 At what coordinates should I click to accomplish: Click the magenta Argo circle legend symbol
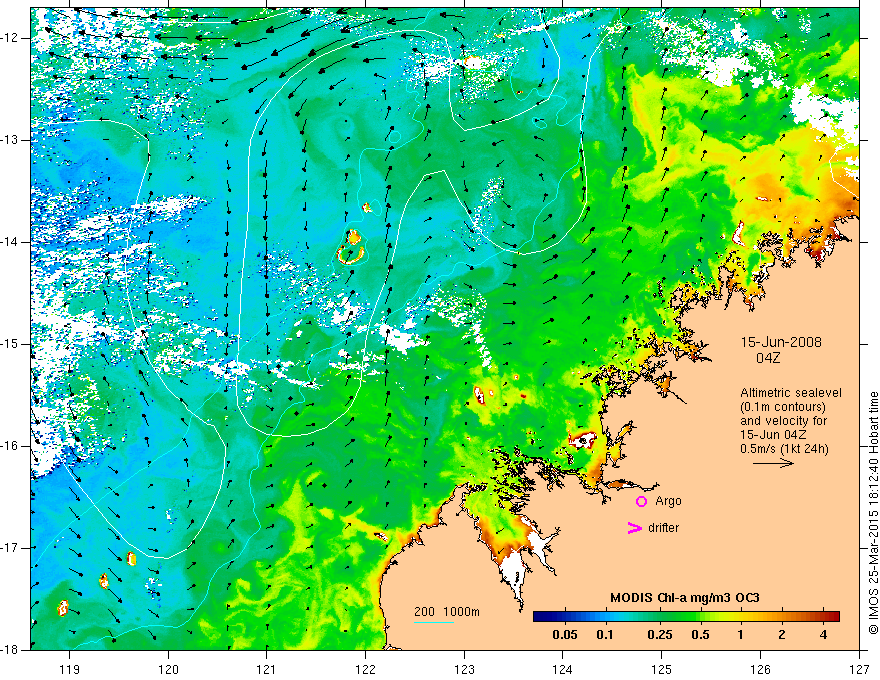(x=641, y=501)
